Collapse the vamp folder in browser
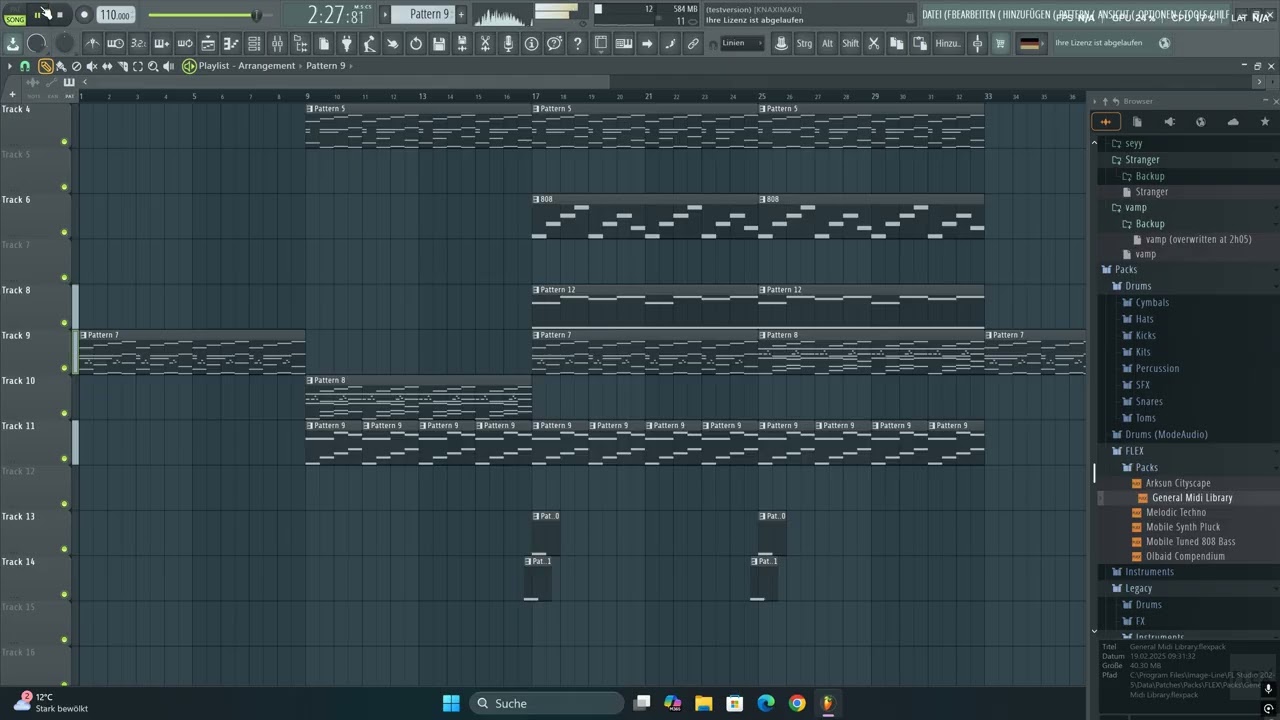 click(1136, 208)
